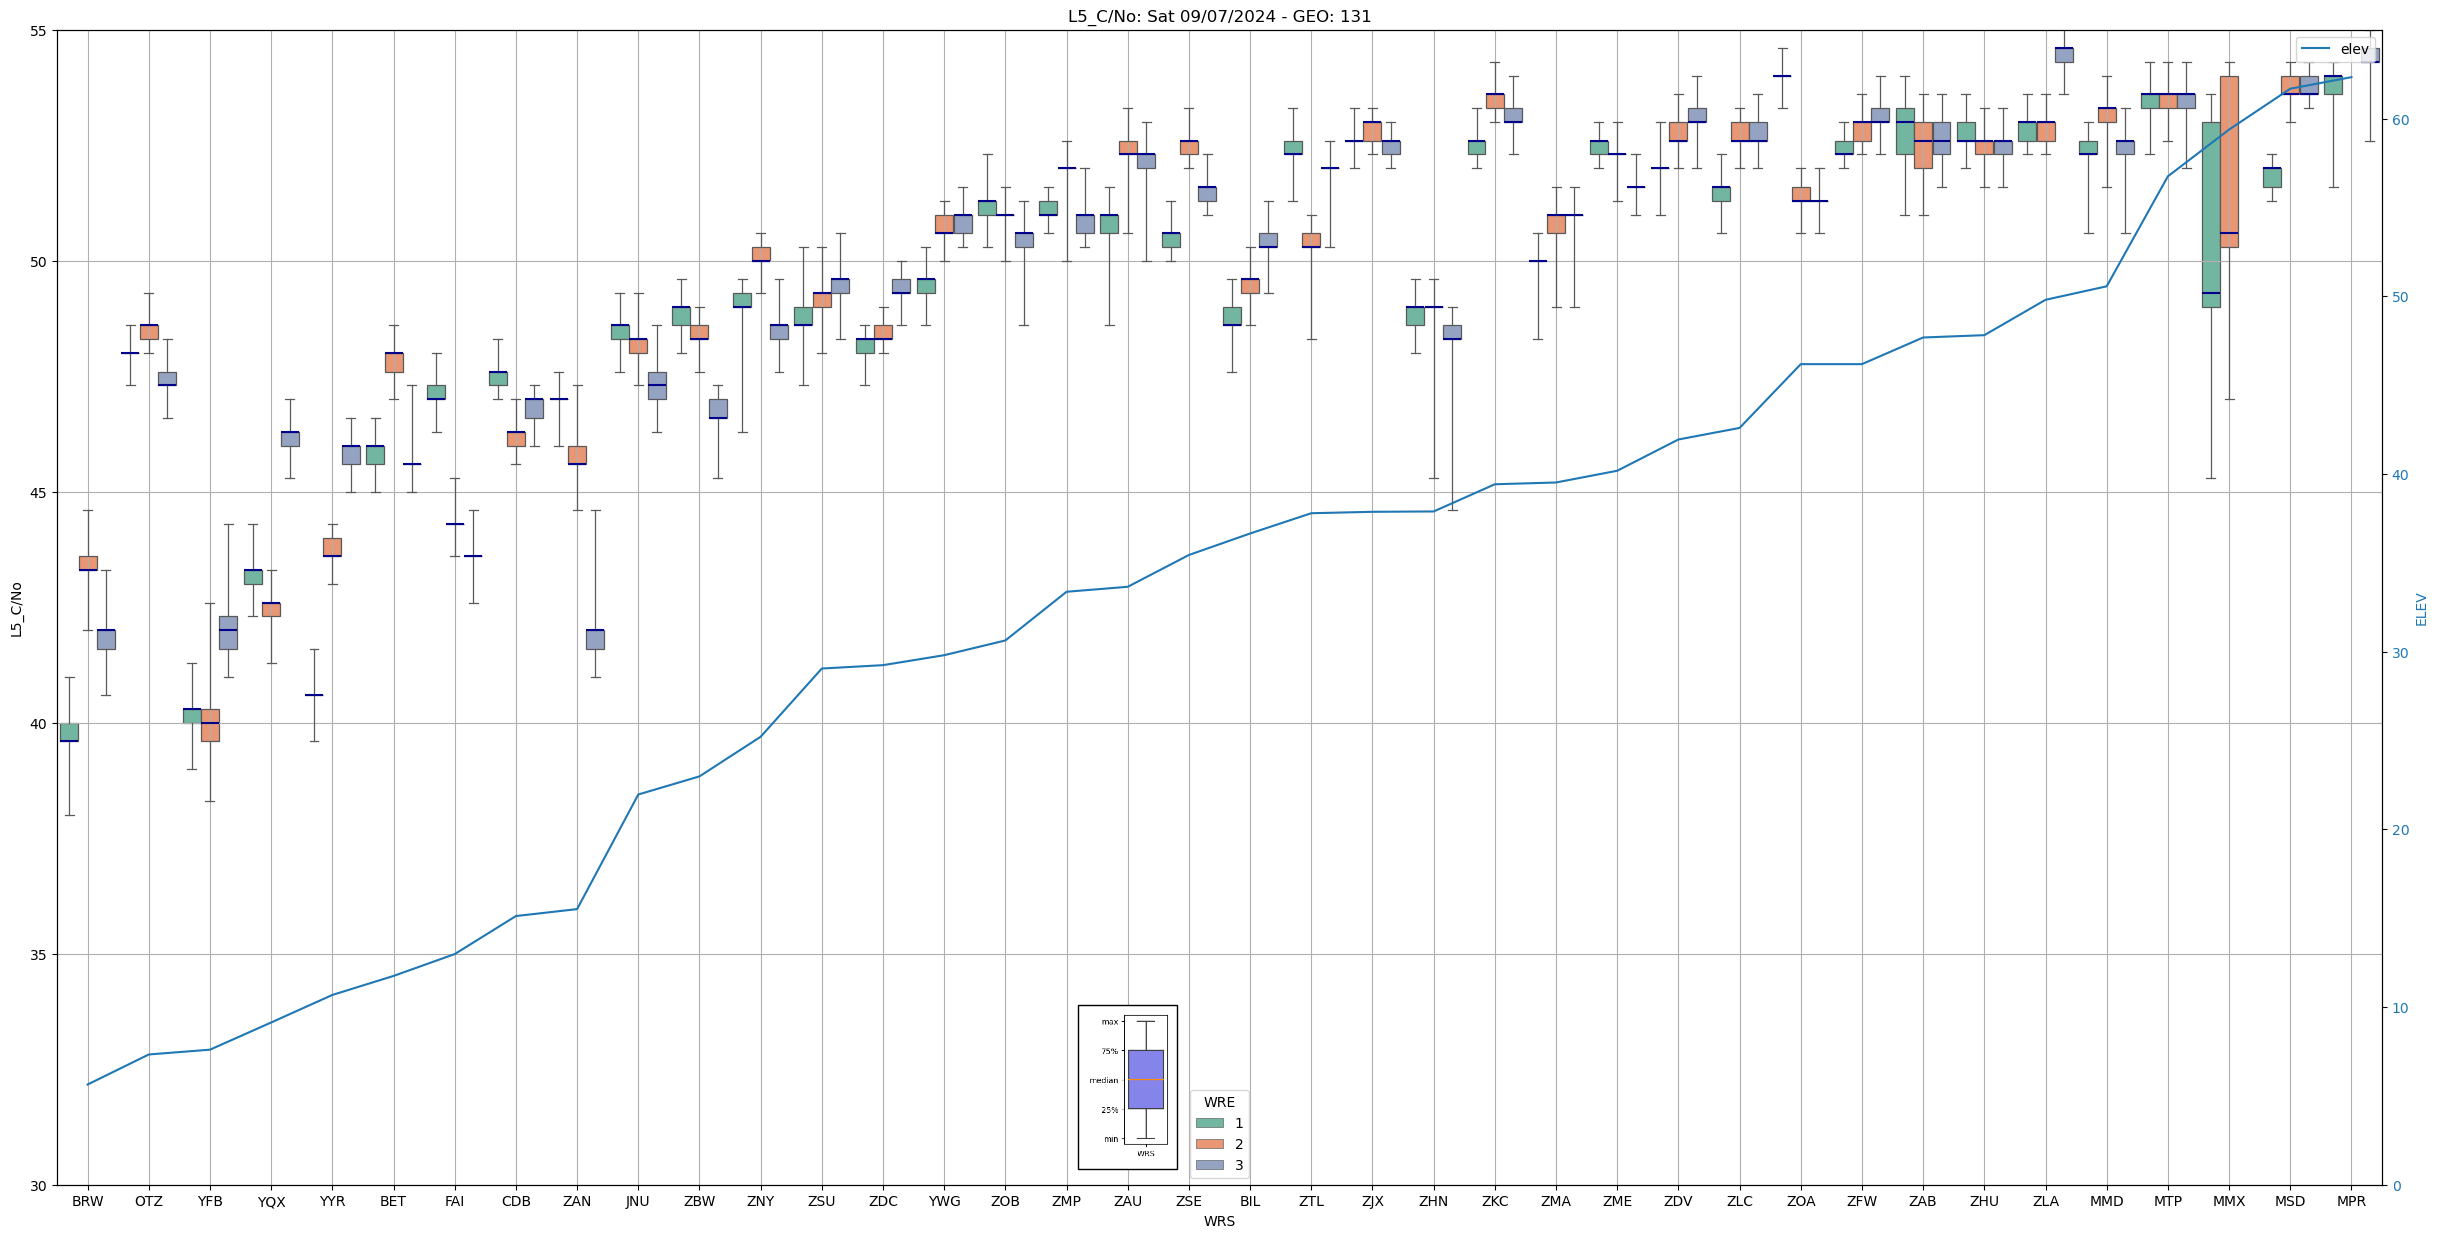Click the ZHN station tick label
The height and width of the screenshot is (1238, 2439).
pyautogui.click(x=1434, y=1202)
